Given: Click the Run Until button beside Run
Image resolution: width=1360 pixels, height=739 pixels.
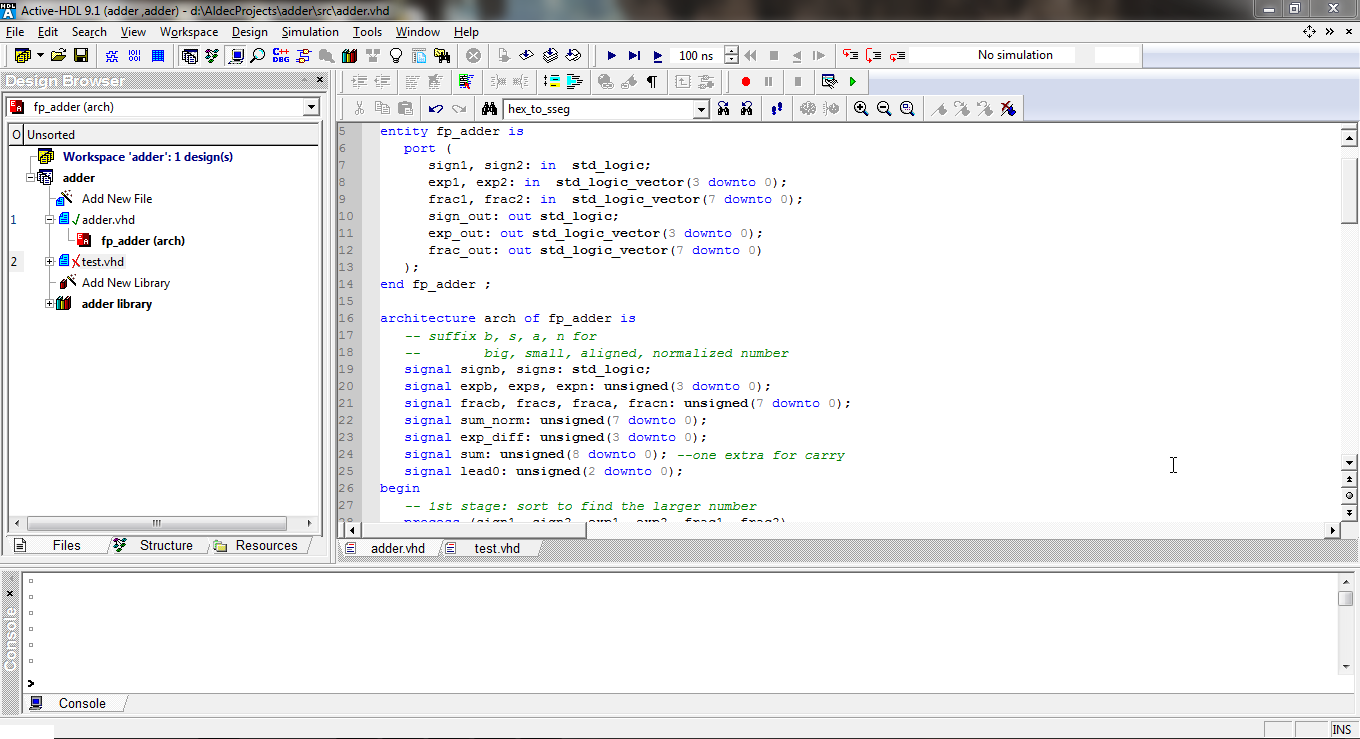Looking at the screenshot, I should tap(635, 55).
